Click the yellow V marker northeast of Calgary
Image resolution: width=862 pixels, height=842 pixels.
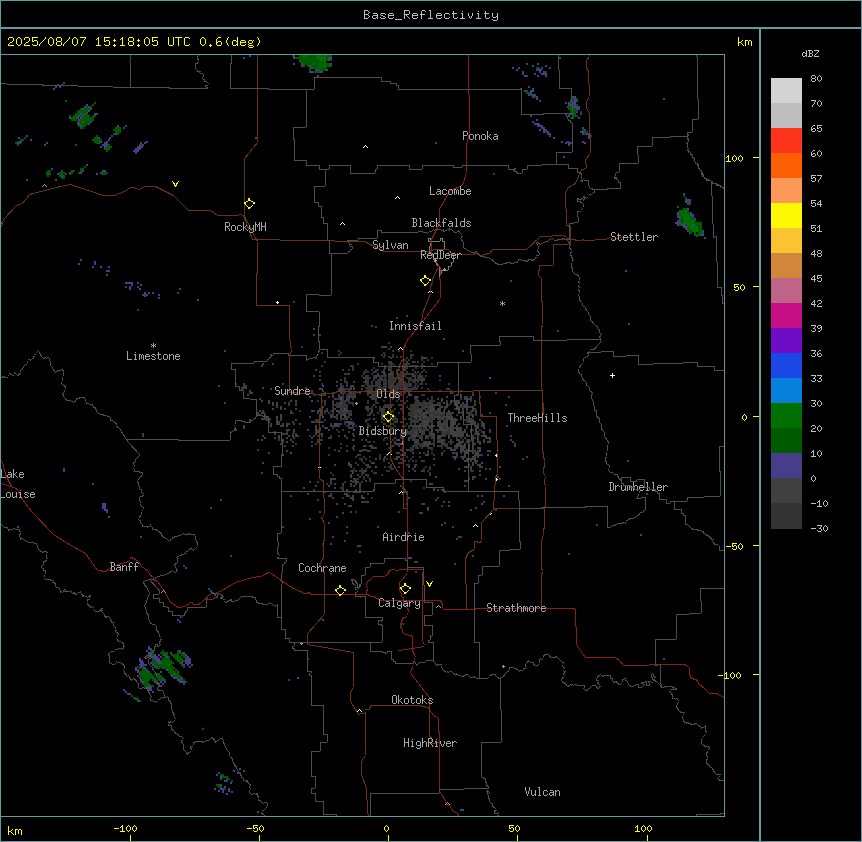(429, 584)
